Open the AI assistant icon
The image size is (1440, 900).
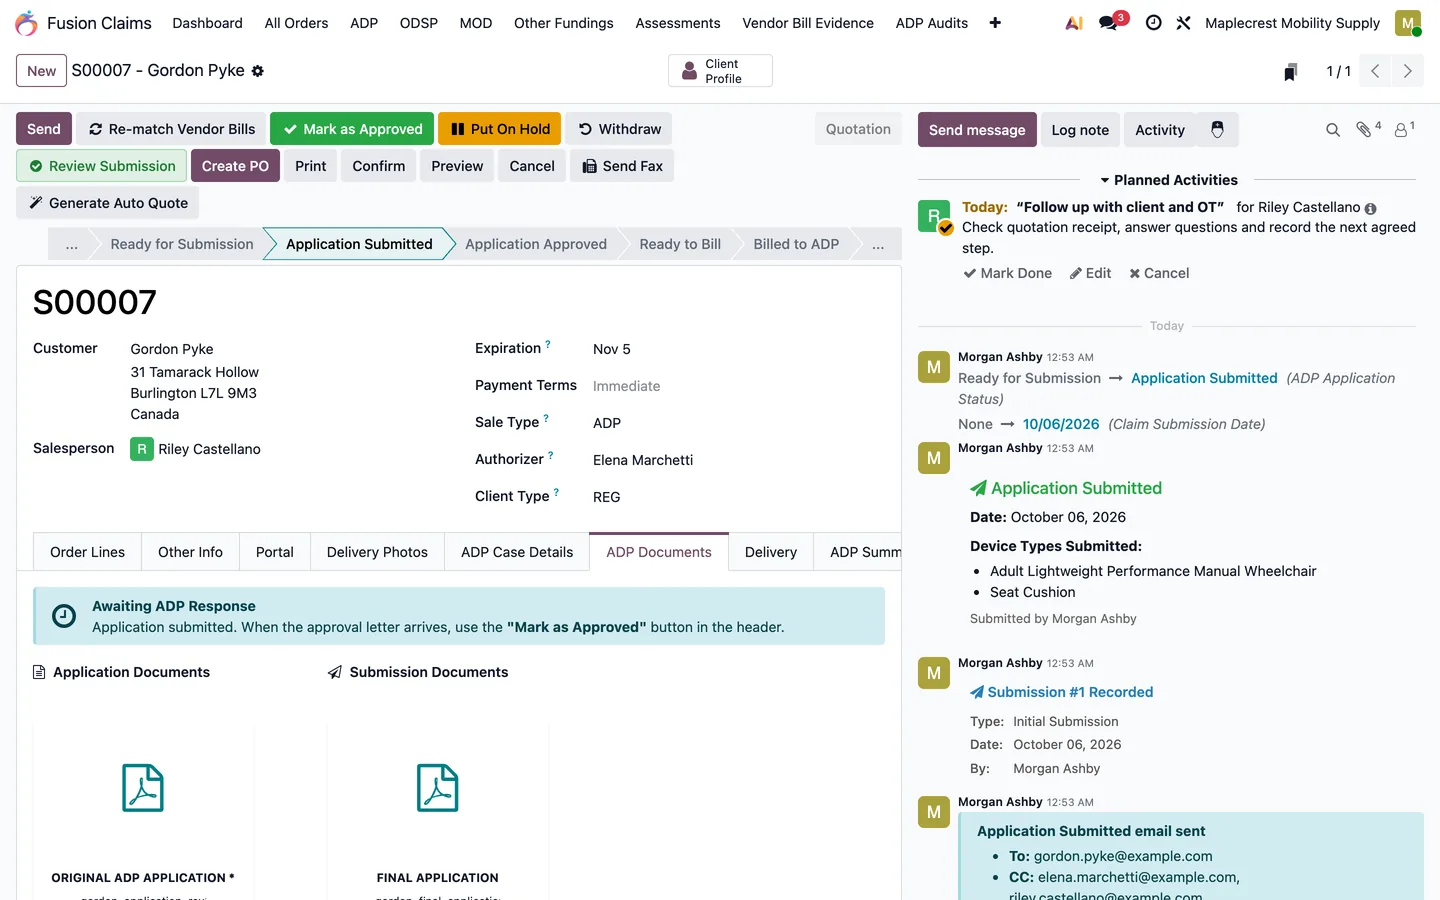pos(1074,23)
